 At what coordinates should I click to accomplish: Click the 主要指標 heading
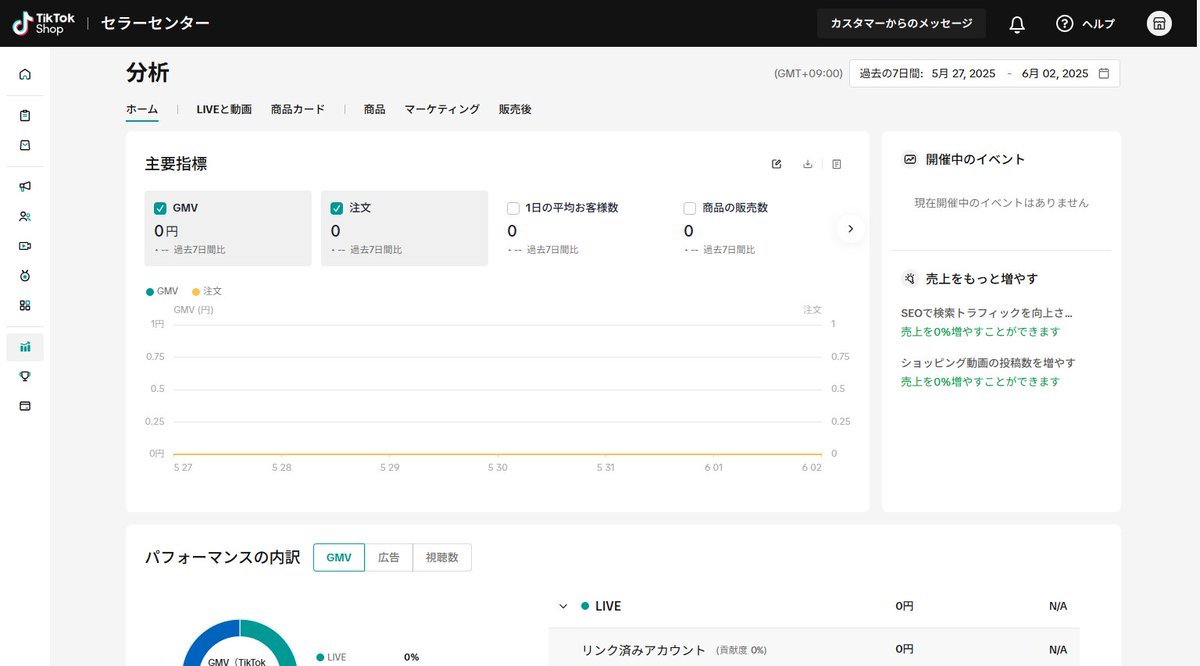(176, 164)
